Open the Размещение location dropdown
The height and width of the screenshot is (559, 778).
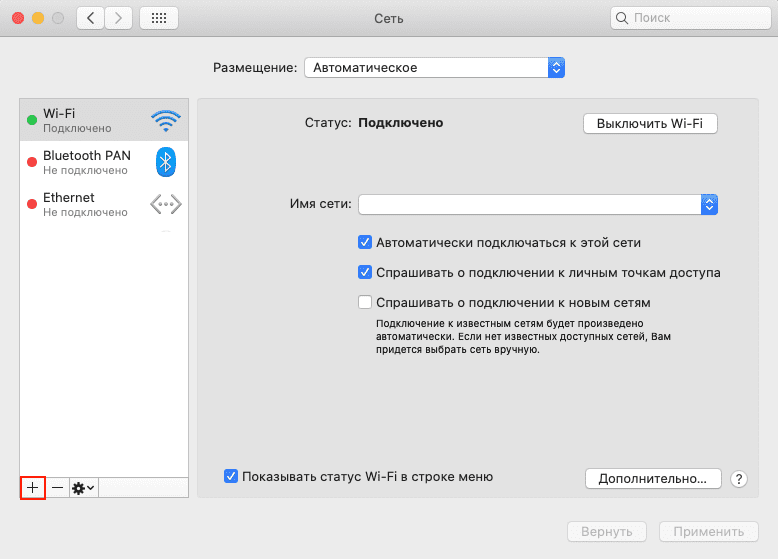(434, 68)
